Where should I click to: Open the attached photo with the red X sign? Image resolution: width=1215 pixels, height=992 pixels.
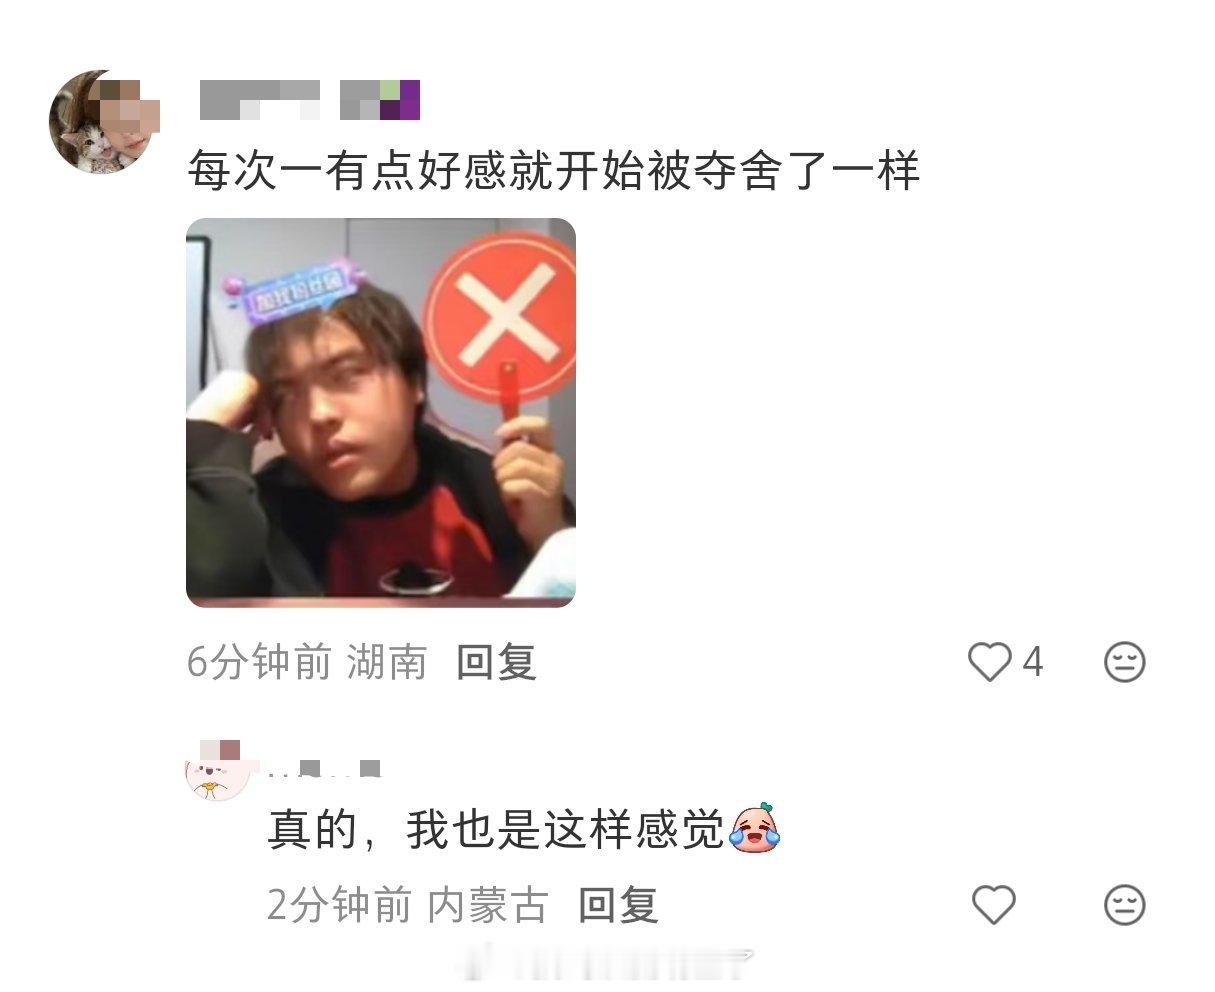(x=381, y=413)
